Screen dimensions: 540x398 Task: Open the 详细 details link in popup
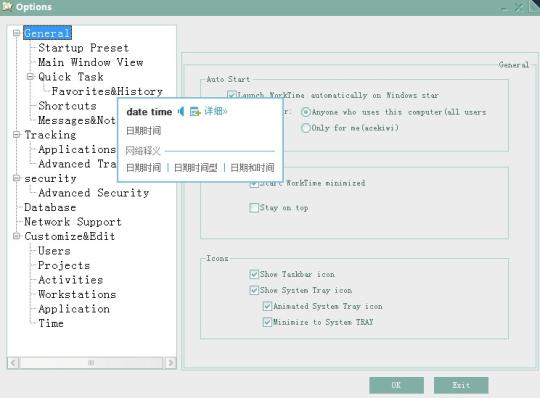[x=216, y=111]
